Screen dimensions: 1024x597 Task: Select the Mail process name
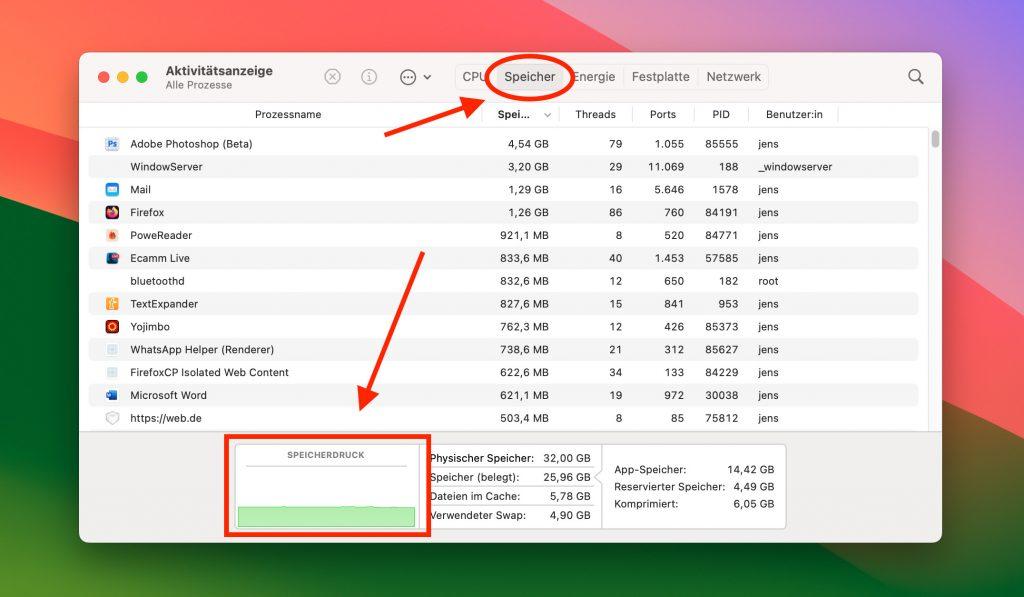click(140, 189)
